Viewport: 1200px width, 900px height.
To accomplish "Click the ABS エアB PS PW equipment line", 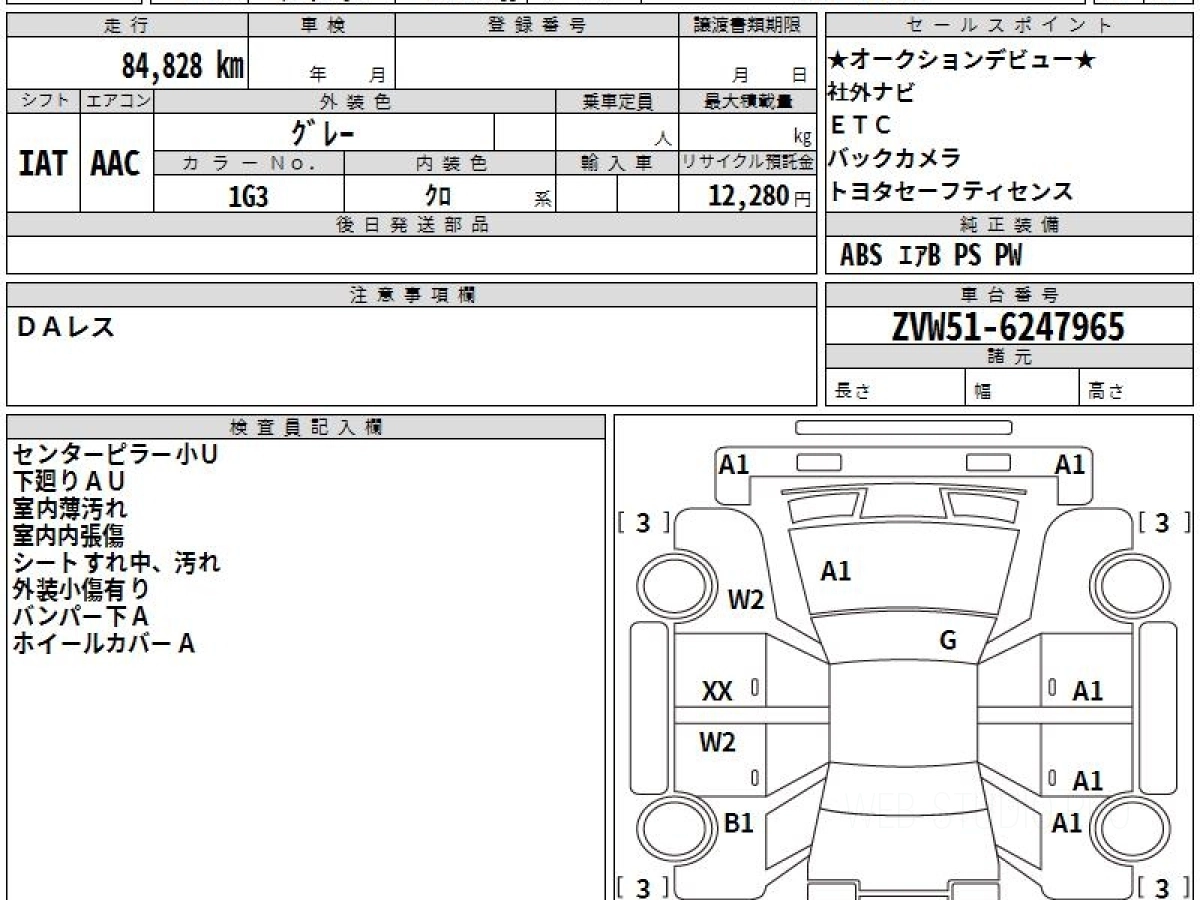I will (931, 256).
